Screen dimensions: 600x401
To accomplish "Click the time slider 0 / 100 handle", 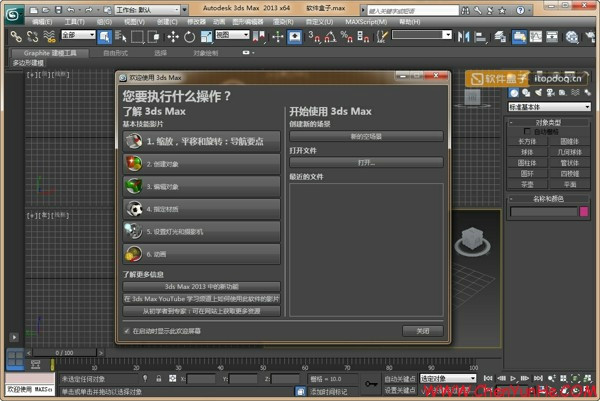I will 65,352.
